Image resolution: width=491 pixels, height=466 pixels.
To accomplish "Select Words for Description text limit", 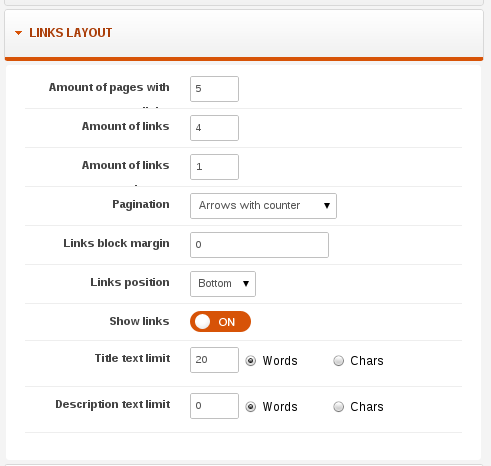I will (251, 407).
